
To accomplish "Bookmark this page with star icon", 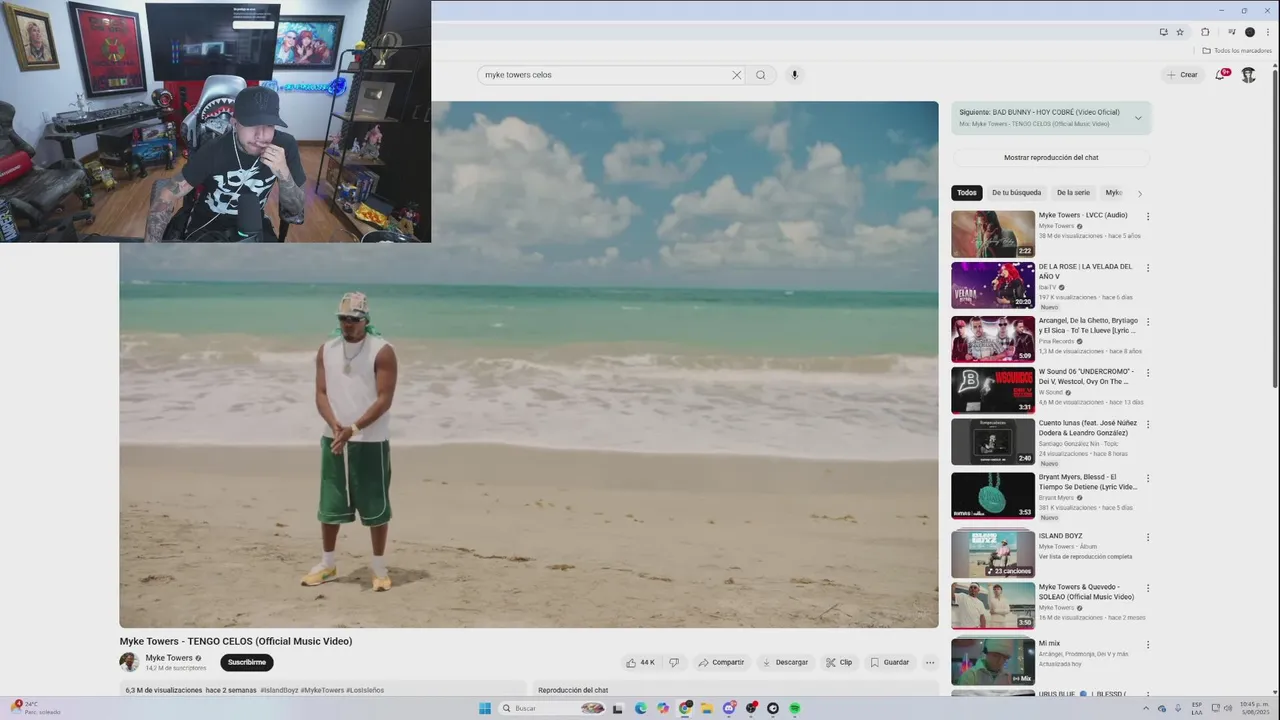I will [1180, 32].
